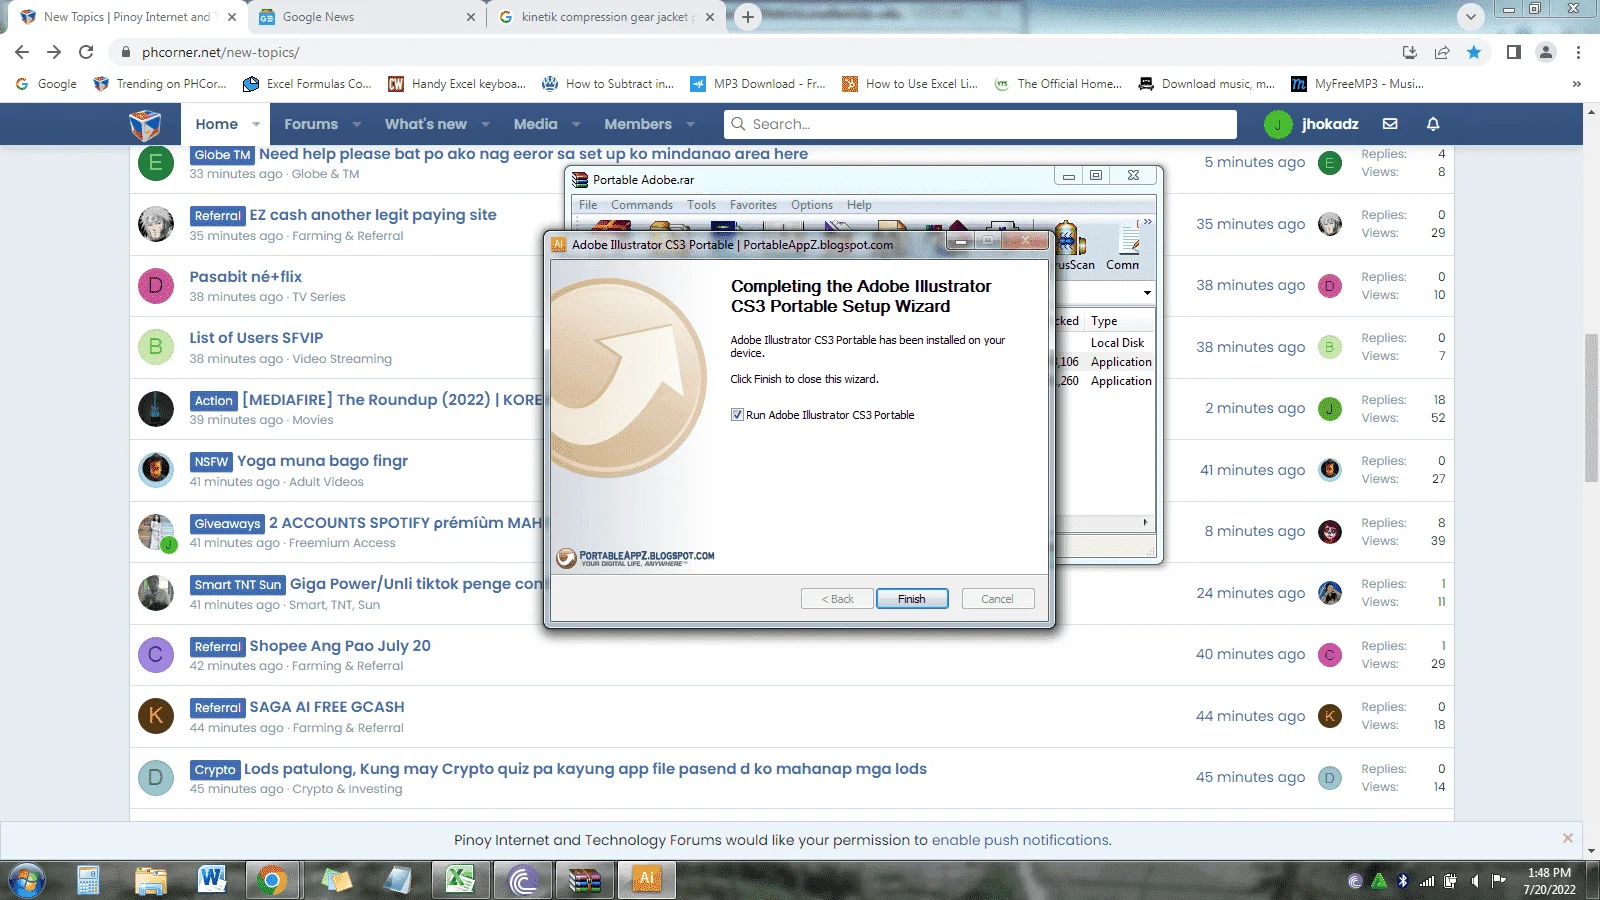
Task: Click WinRAR horizontal scrollbar right arrow
Action: (1145, 522)
